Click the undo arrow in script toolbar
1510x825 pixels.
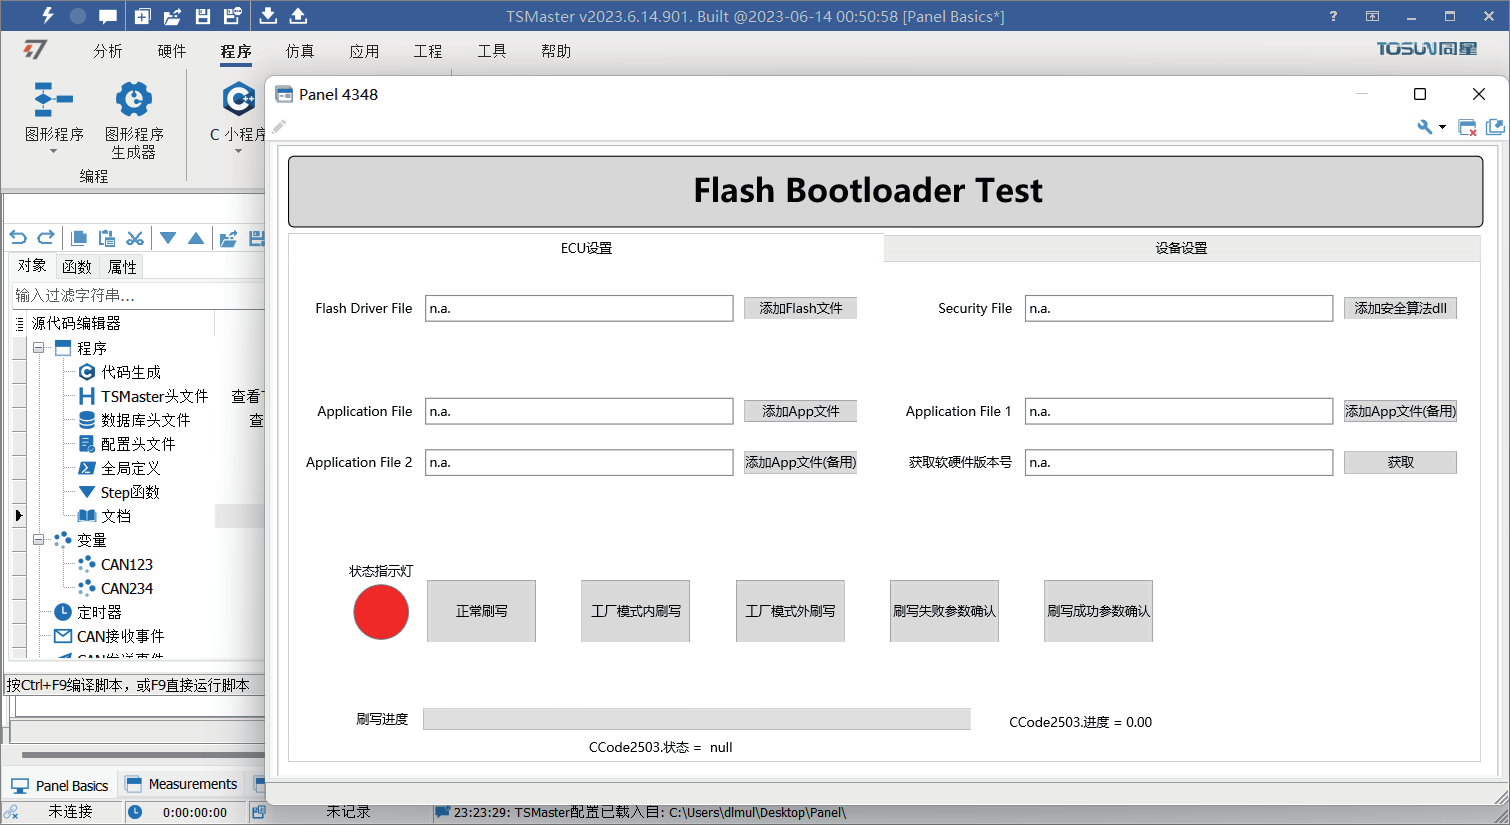click(18, 238)
